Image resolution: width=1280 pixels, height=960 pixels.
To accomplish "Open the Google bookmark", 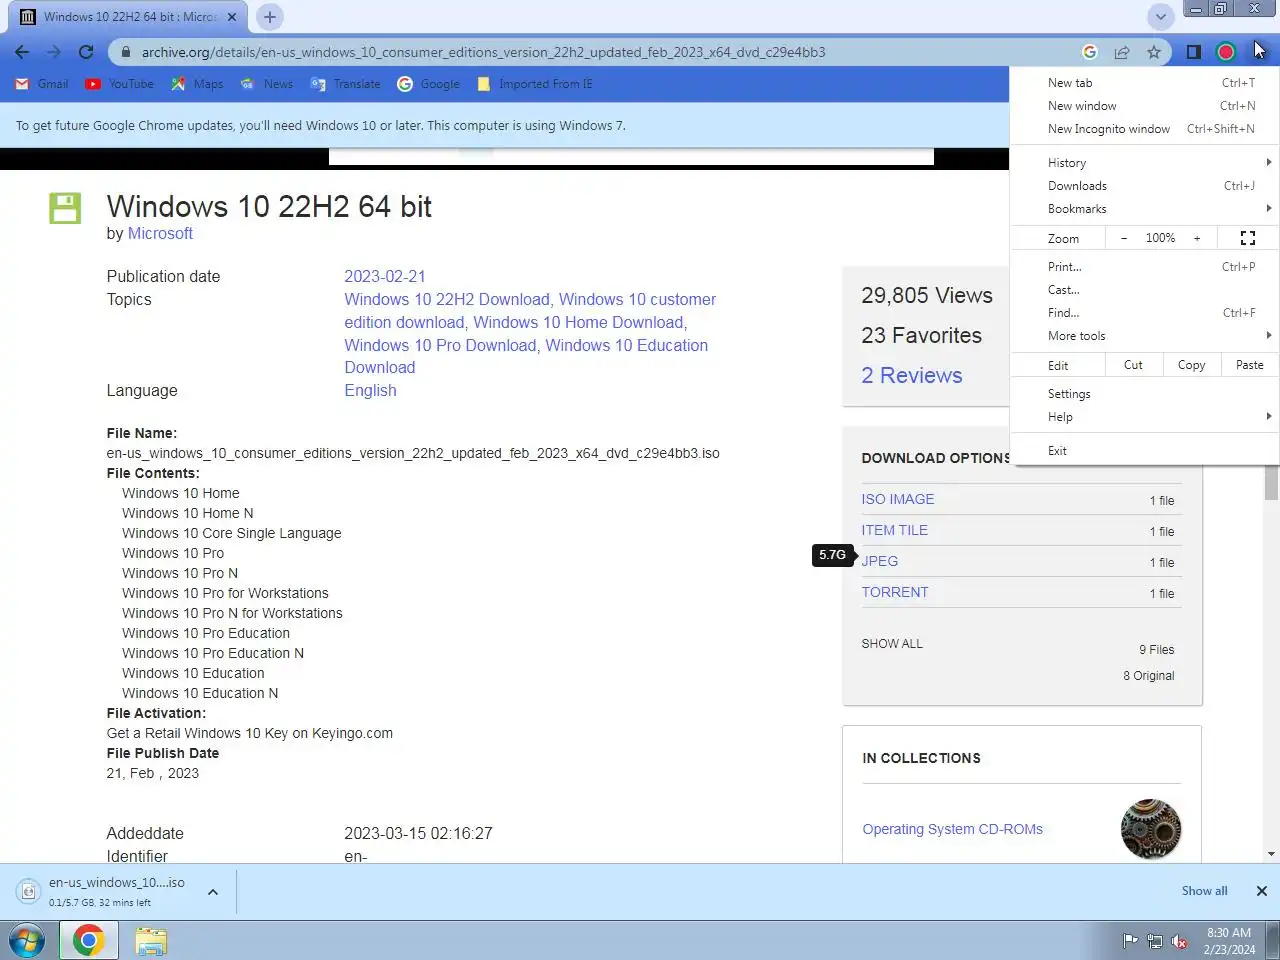I will (x=429, y=84).
